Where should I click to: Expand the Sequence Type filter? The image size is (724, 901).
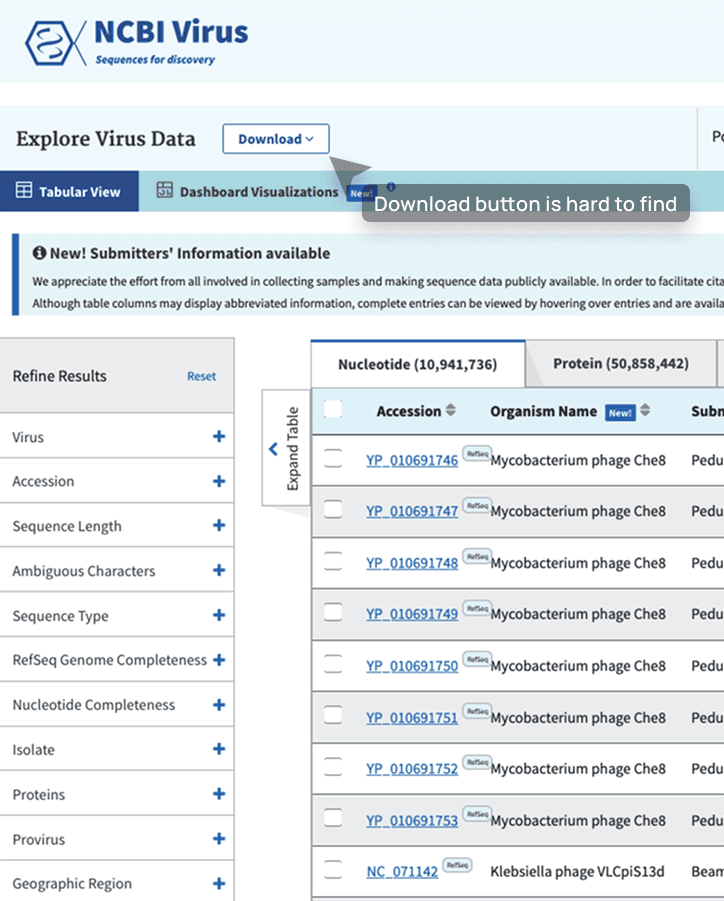[219, 615]
